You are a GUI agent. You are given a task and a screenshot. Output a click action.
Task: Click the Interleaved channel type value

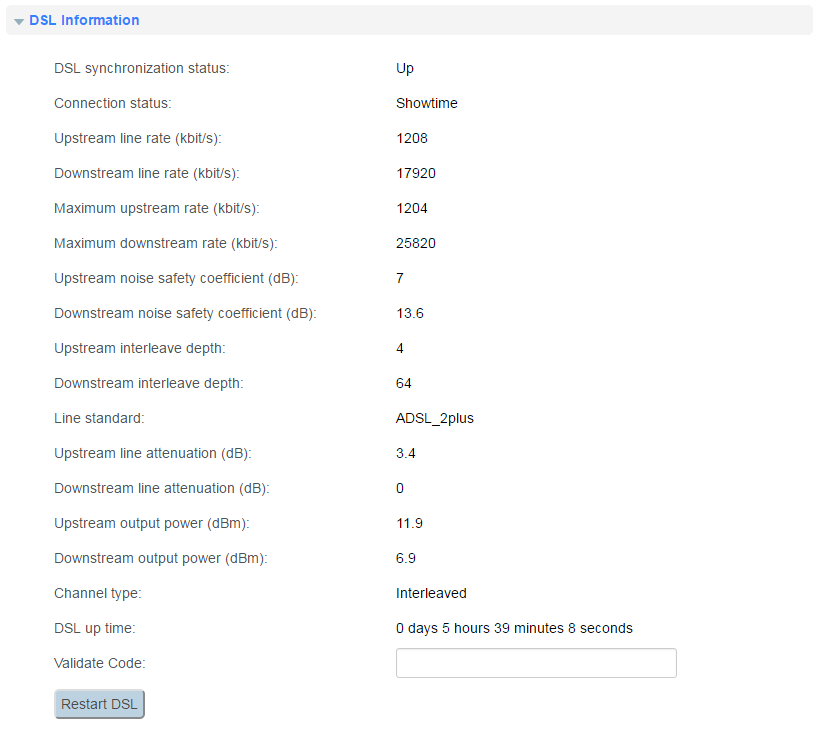pos(431,593)
